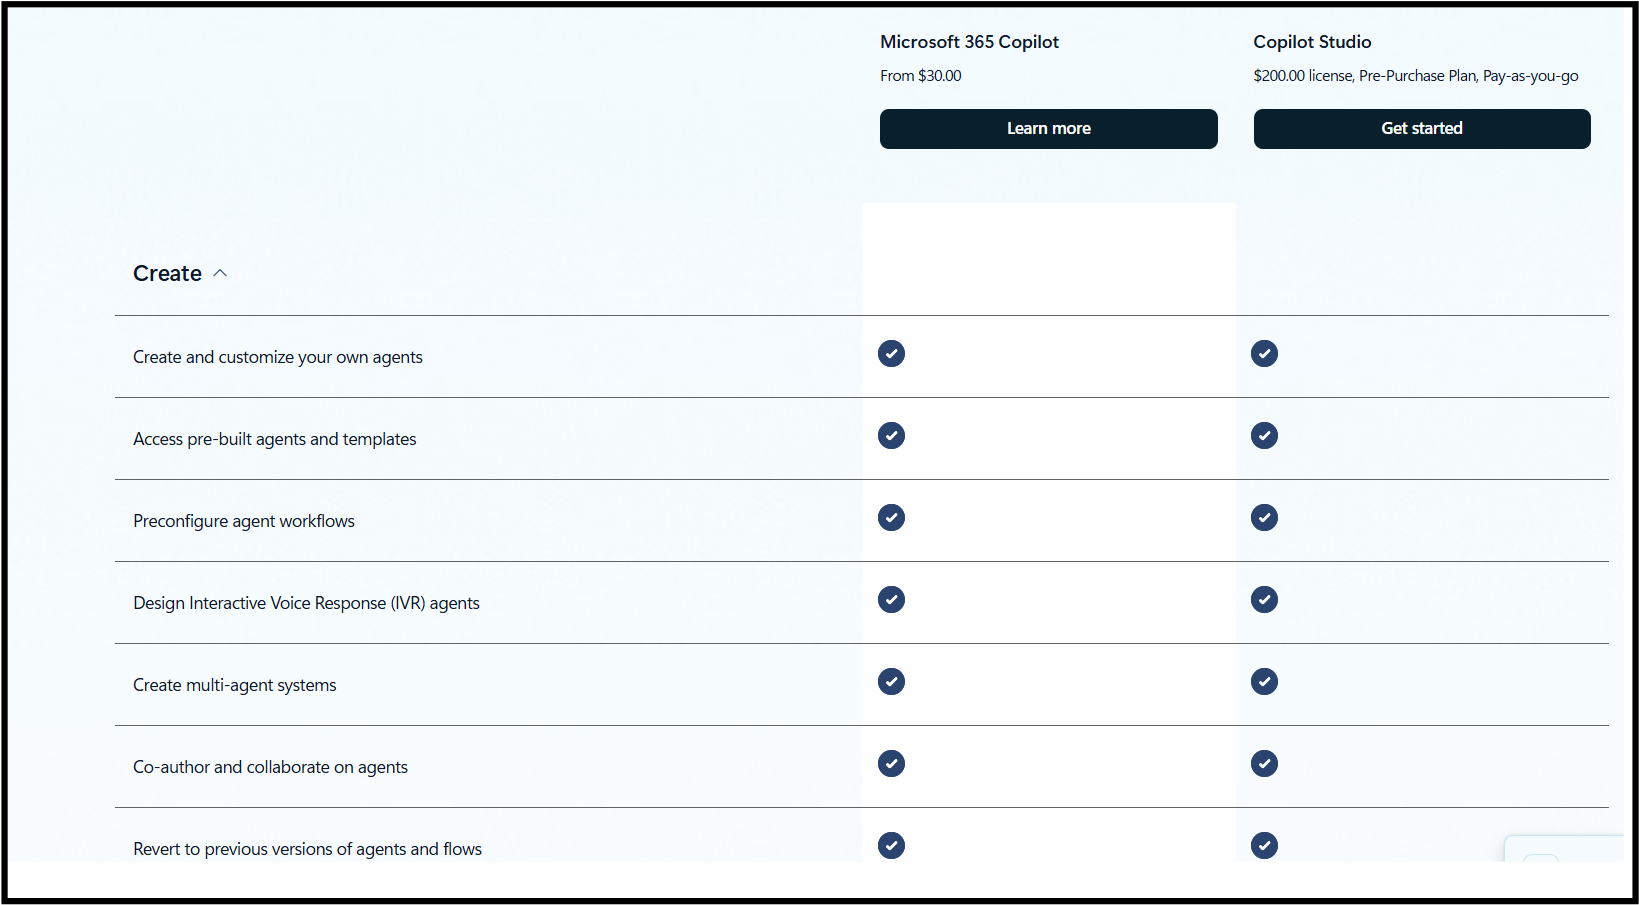Click 'Design Interactive Voice Response (IVR) agents' text
Image resolution: width=1639 pixels, height=905 pixels.
point(306,604)
